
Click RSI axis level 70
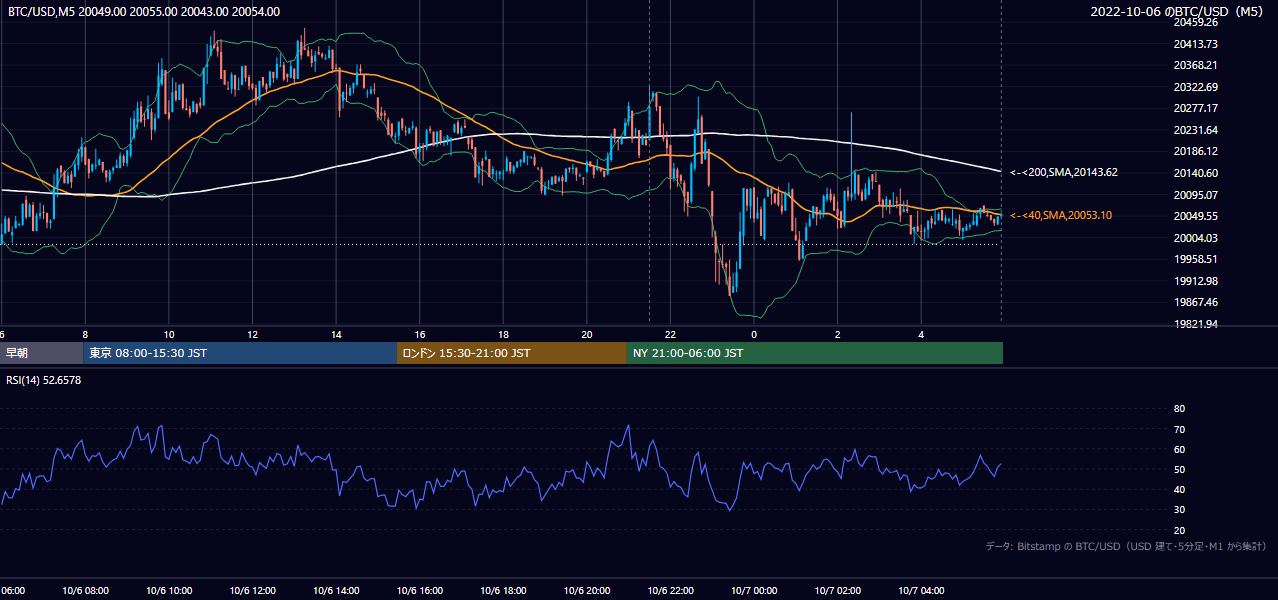point(1180,429)
